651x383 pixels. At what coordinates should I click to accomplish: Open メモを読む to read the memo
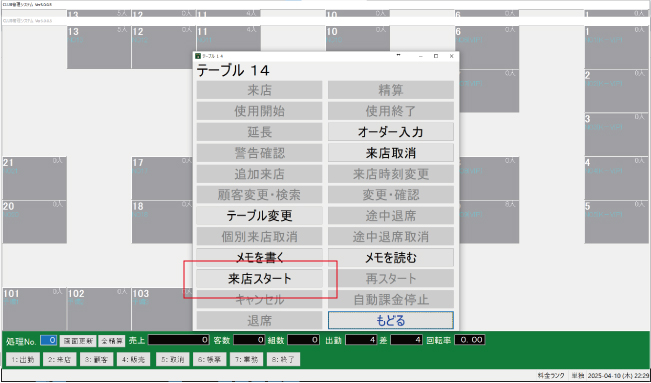click(390, 258)
